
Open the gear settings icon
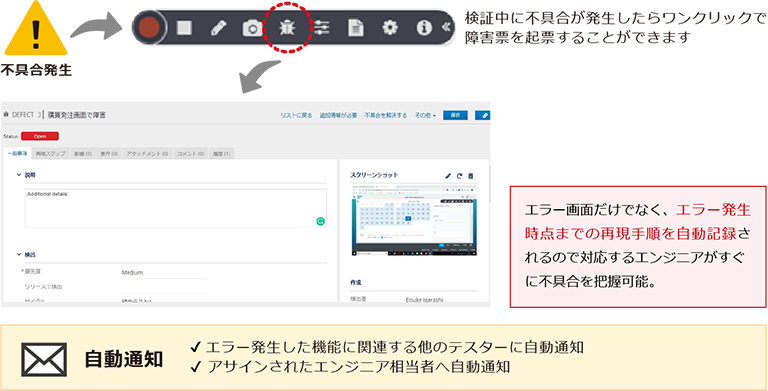point(390,28)
